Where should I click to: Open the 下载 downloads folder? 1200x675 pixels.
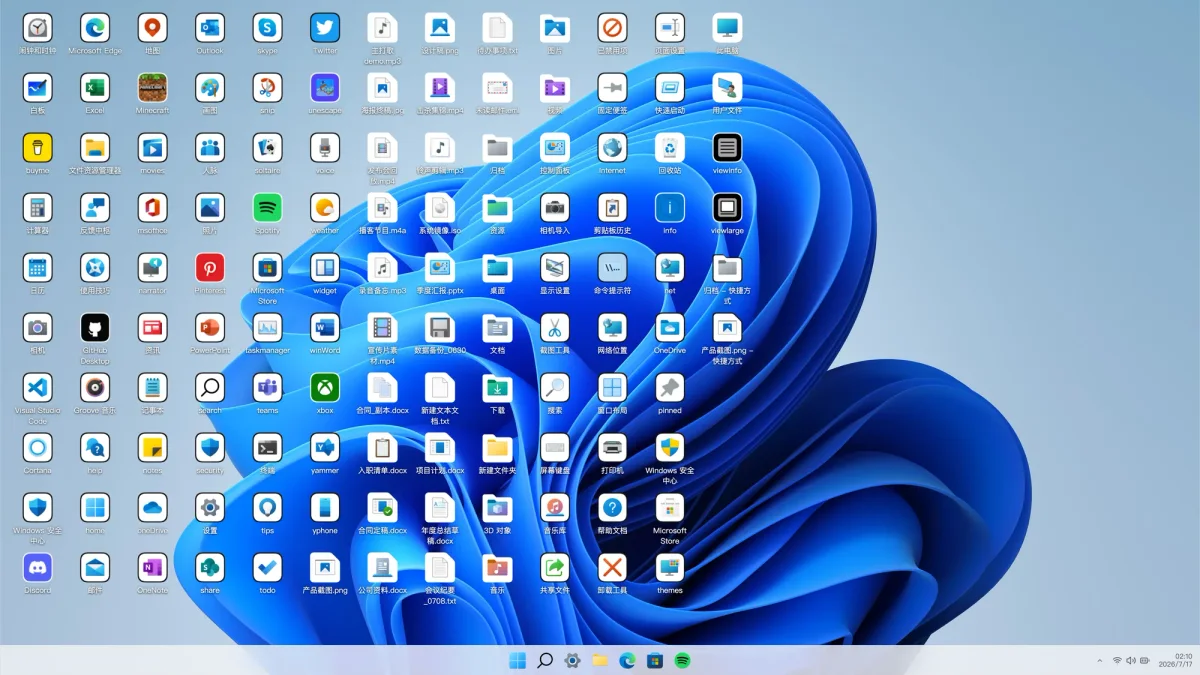497,388
